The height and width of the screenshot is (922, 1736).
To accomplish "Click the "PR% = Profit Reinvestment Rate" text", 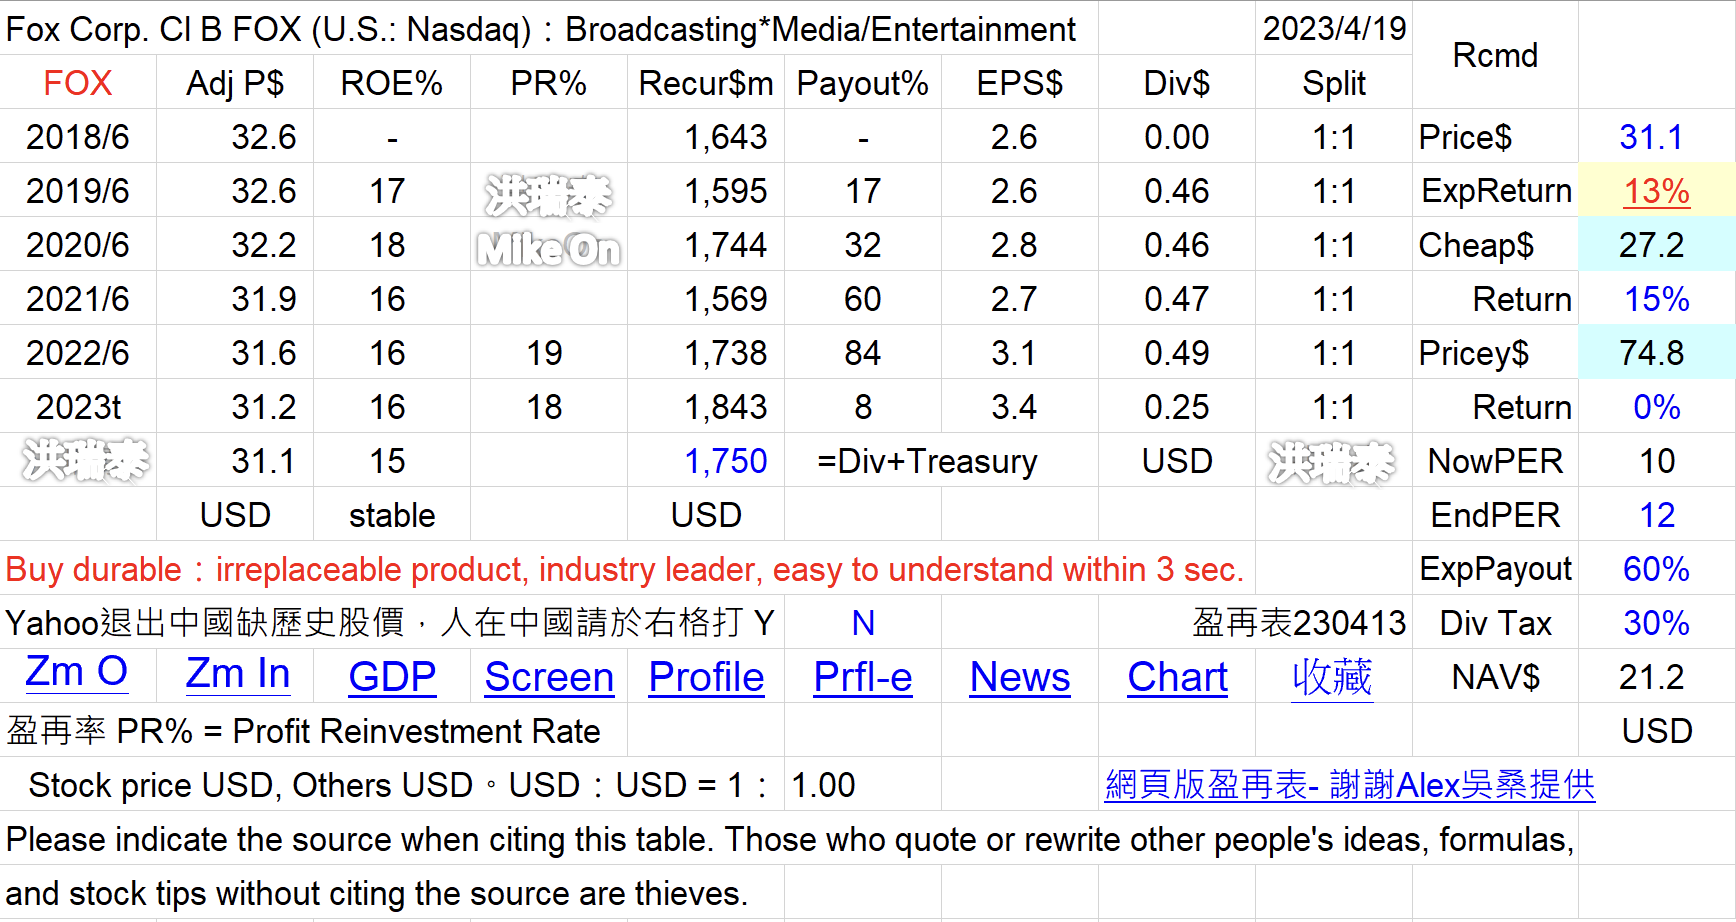I will [x=358, y=731].
